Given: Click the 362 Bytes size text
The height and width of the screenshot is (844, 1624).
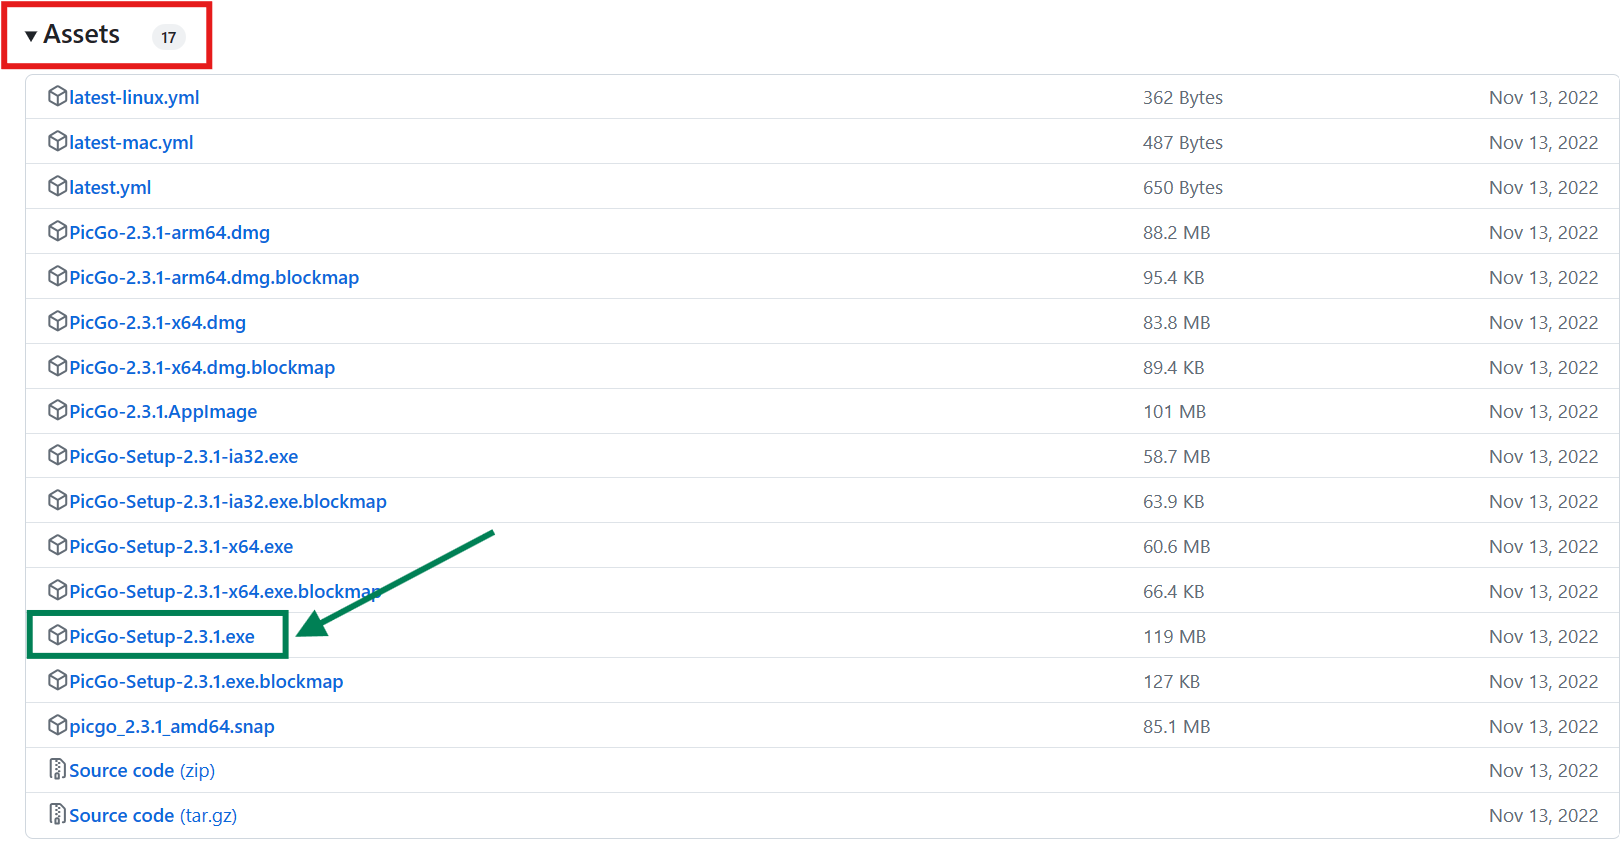Looking at the screenshot, I should (x=1183, y=97).
